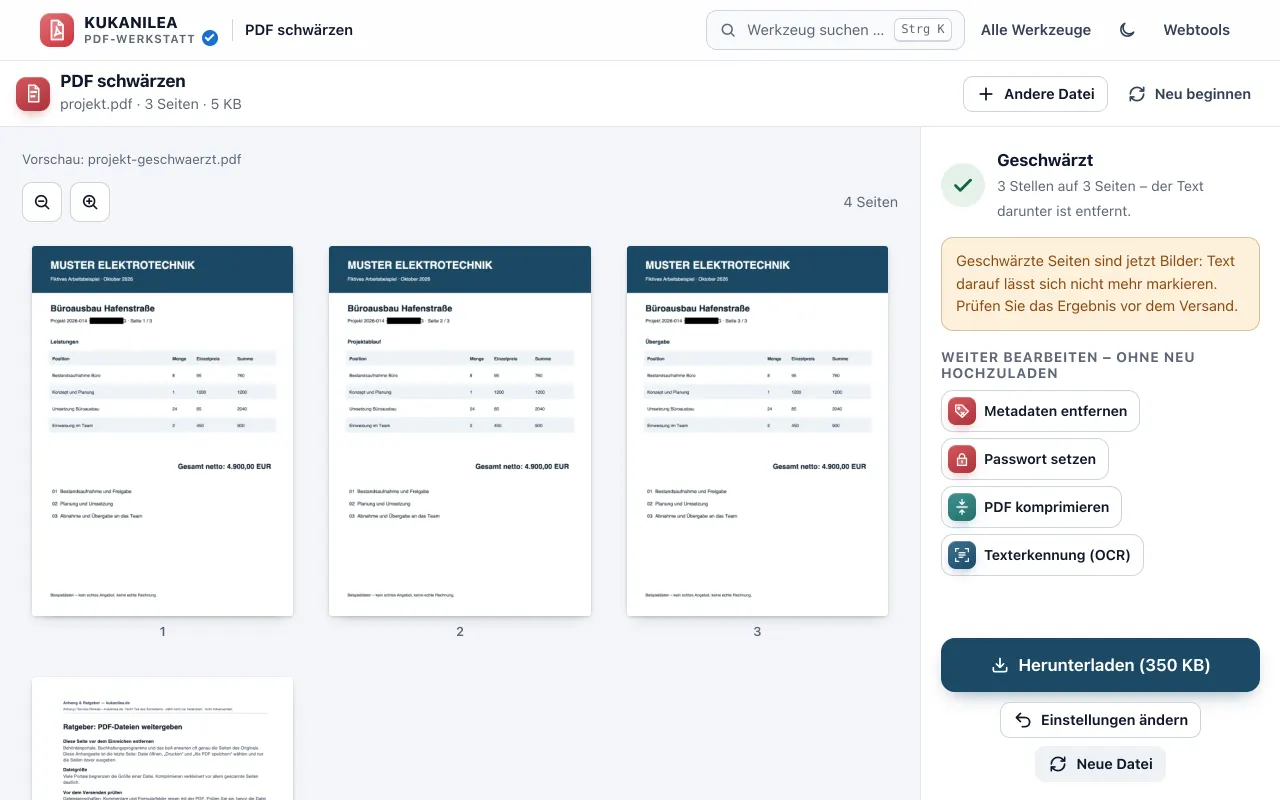Click Neue Datei button

tap(1100, 764)
